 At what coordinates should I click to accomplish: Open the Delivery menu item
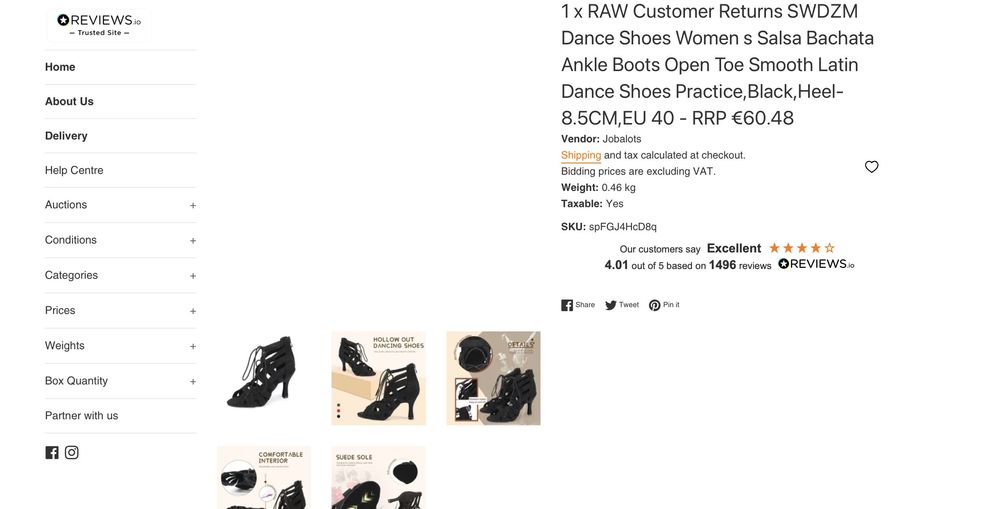pos(66,136)
